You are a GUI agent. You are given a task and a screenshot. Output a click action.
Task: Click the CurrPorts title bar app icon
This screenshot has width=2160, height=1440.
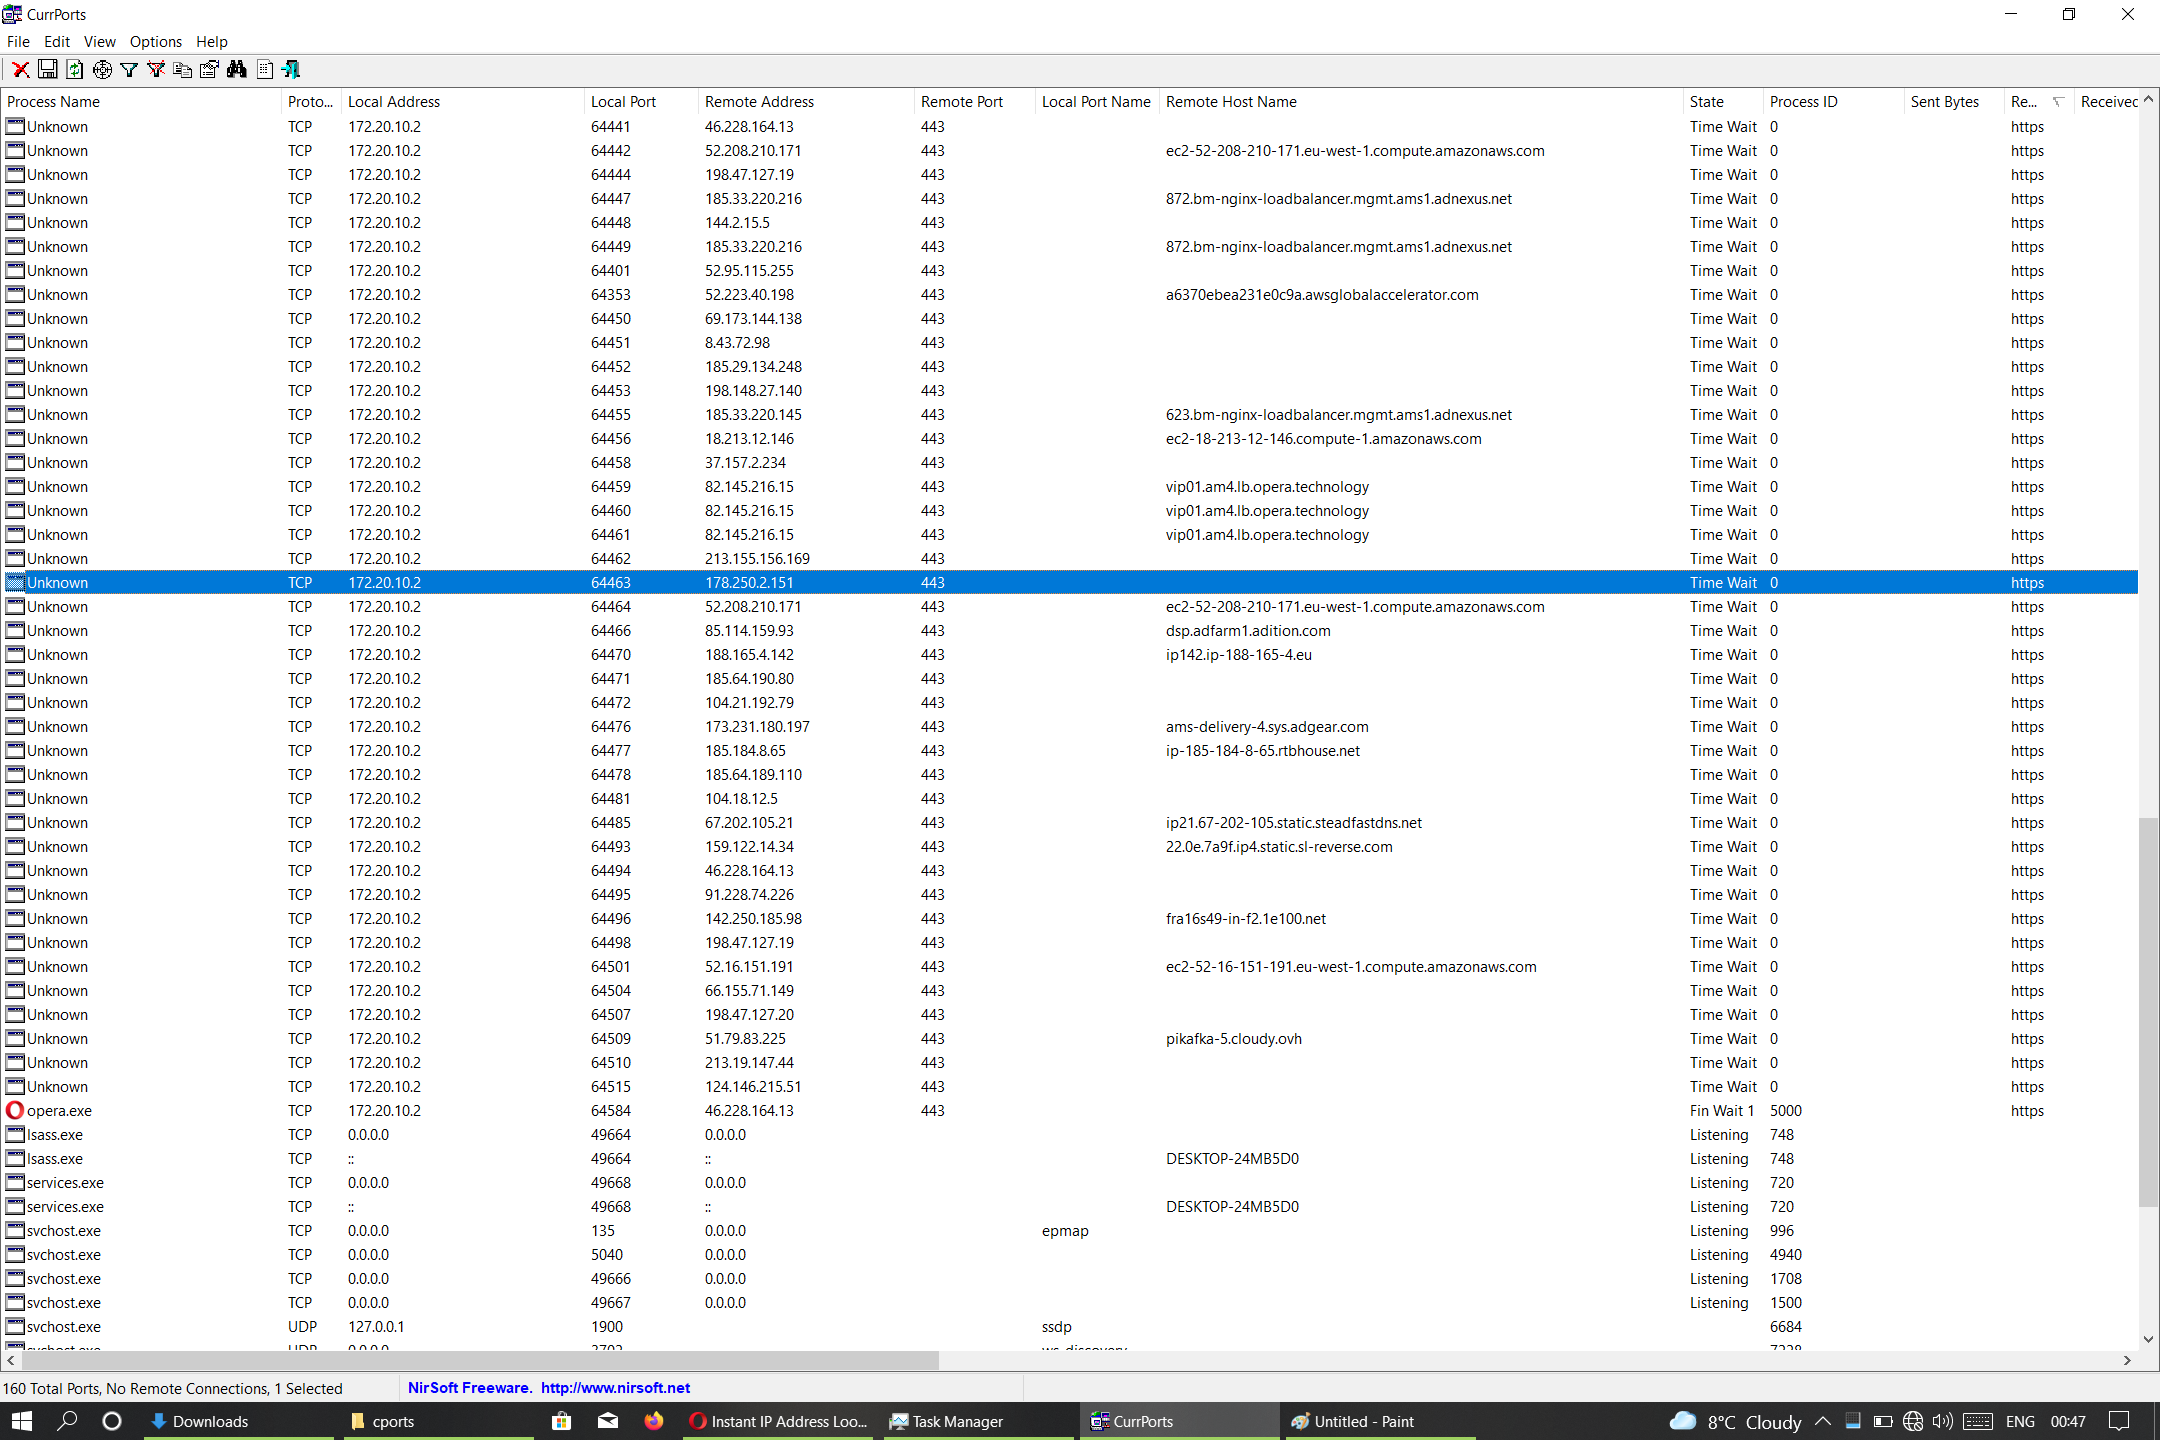pyautogui.click(x=12, y=14)
